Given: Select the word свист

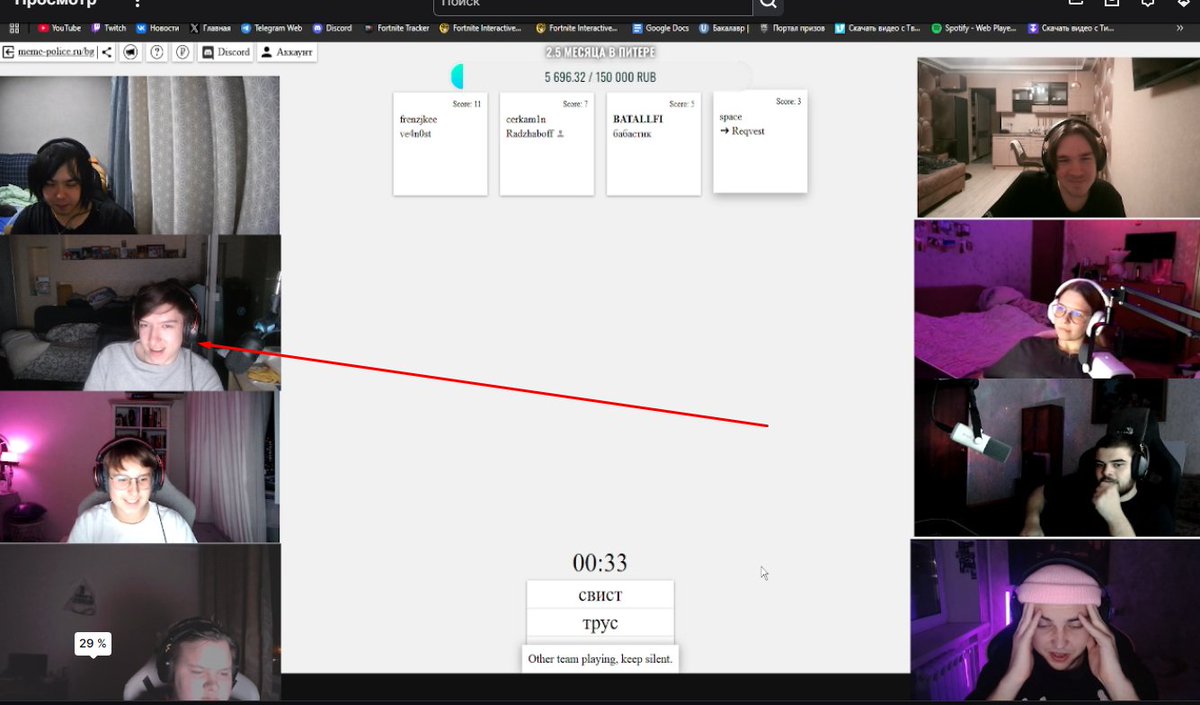Looking at the screenshot, I should click(x=600, y=595).
